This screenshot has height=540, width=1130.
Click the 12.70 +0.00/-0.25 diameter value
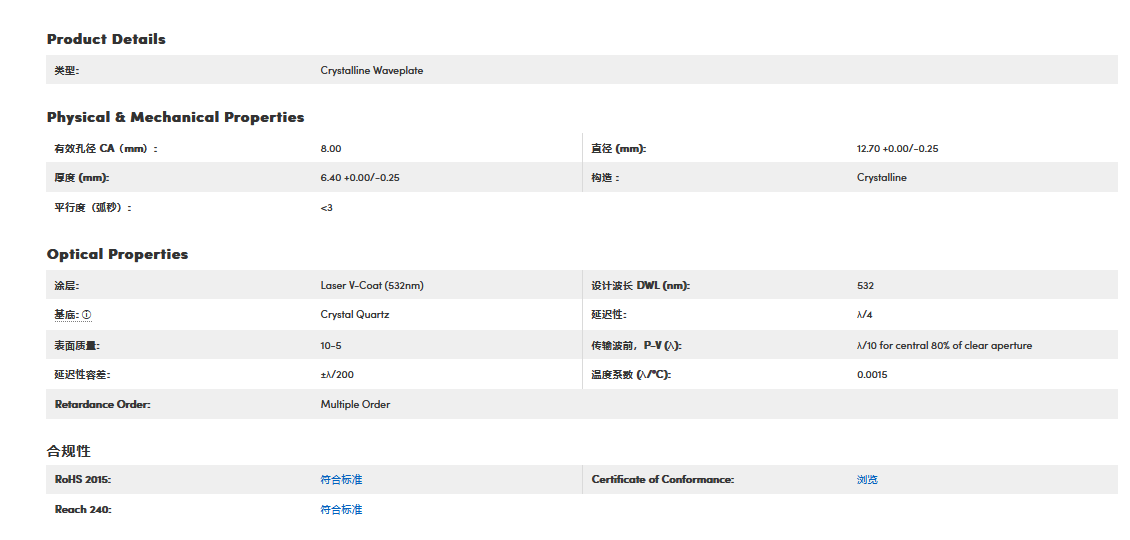pyautogui.click(x=897, y=149)
